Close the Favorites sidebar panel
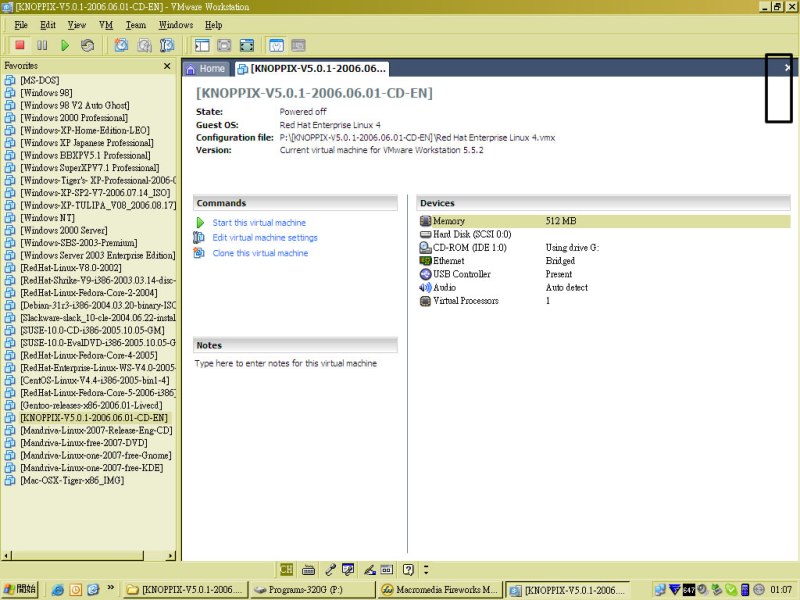The image size is (800, 600). 167,66
